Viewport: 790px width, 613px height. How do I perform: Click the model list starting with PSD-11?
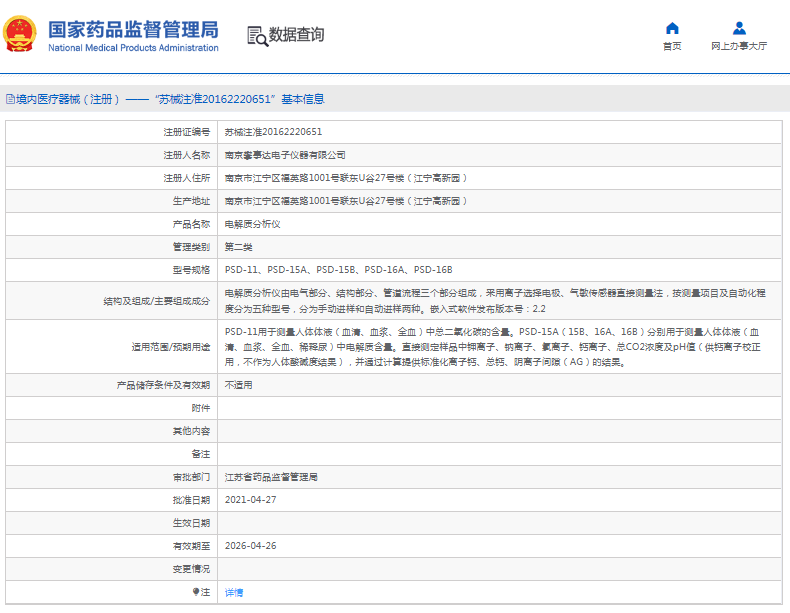pyautogui.click(x=338, y=270)
